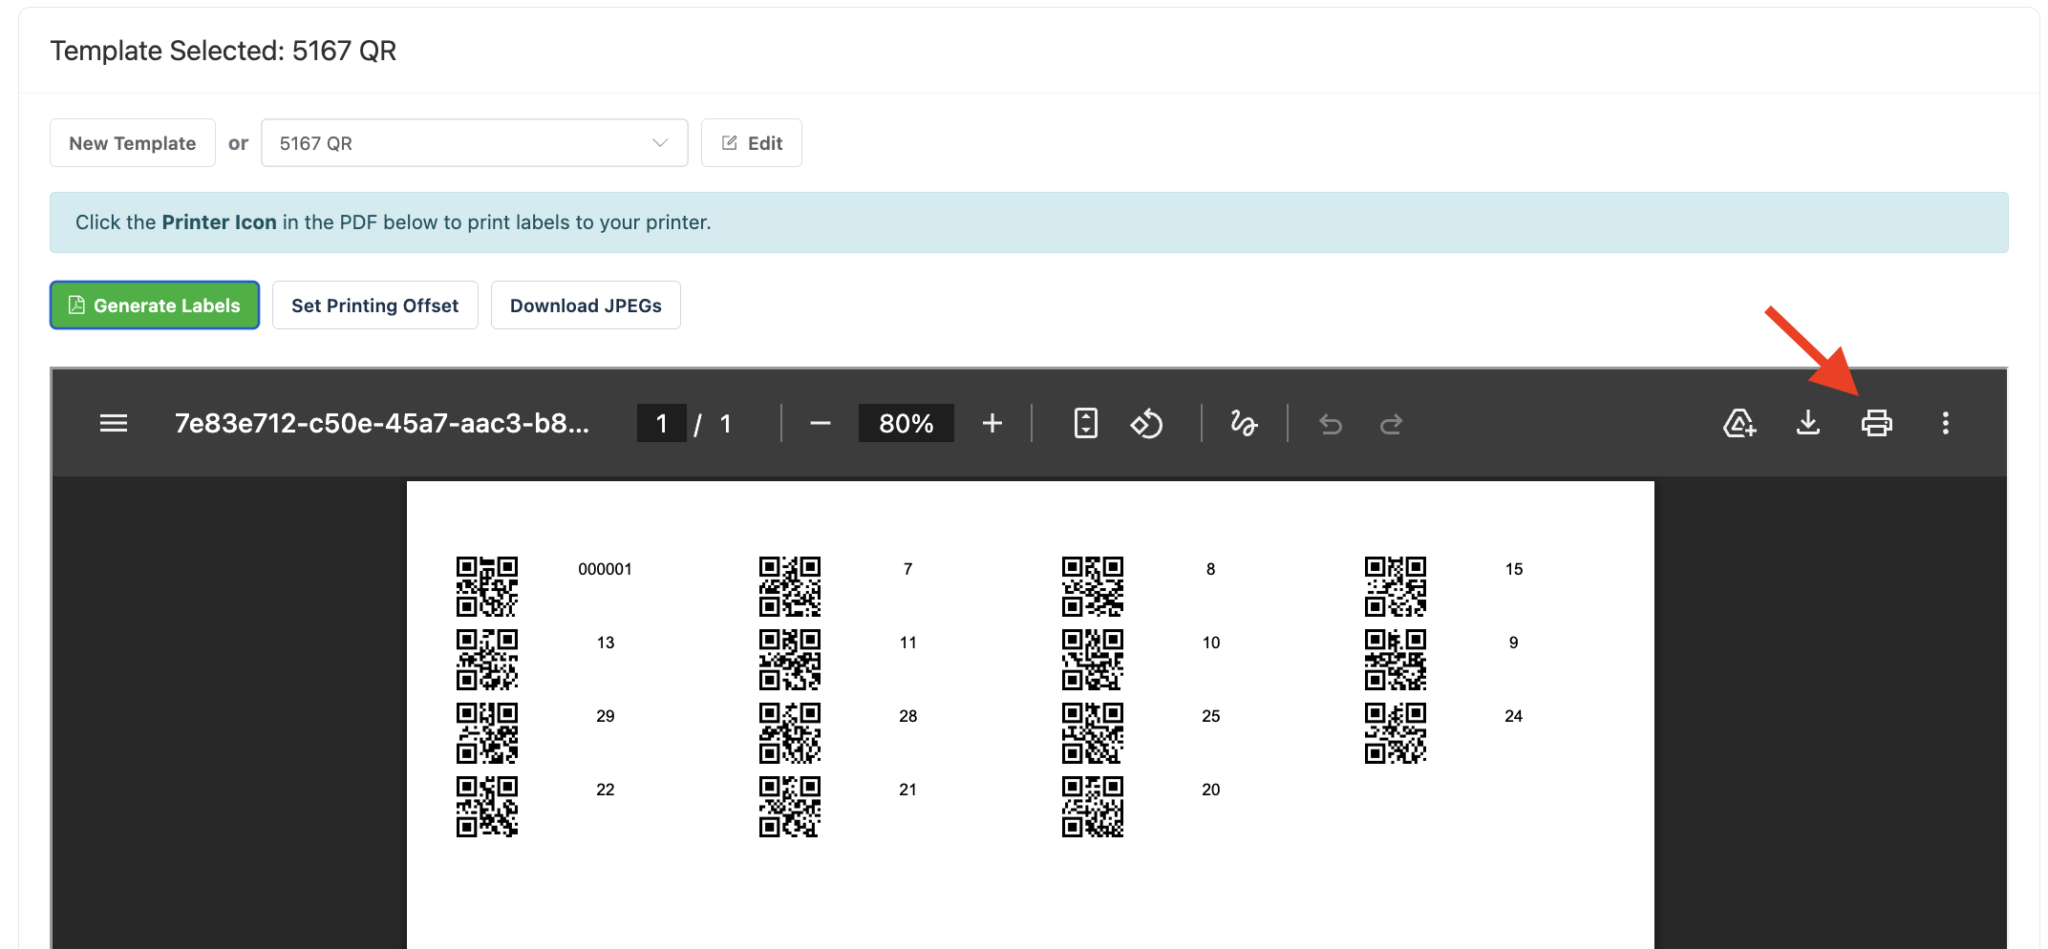Edit the selected template
Viewport: 2048px width, 949px height.
click(752, 143)
